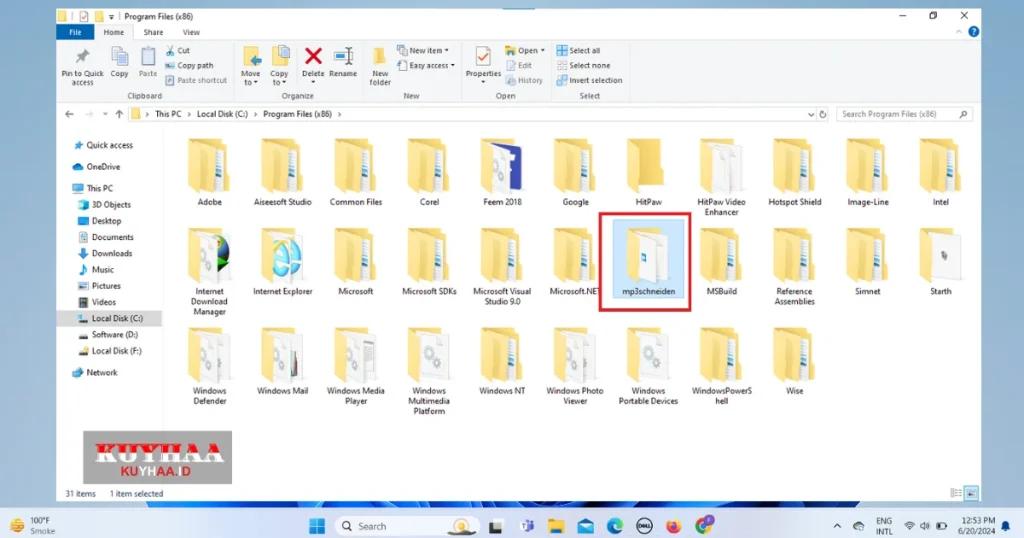
Task: Click the taskbar clock and date
Action: point(978,526)
